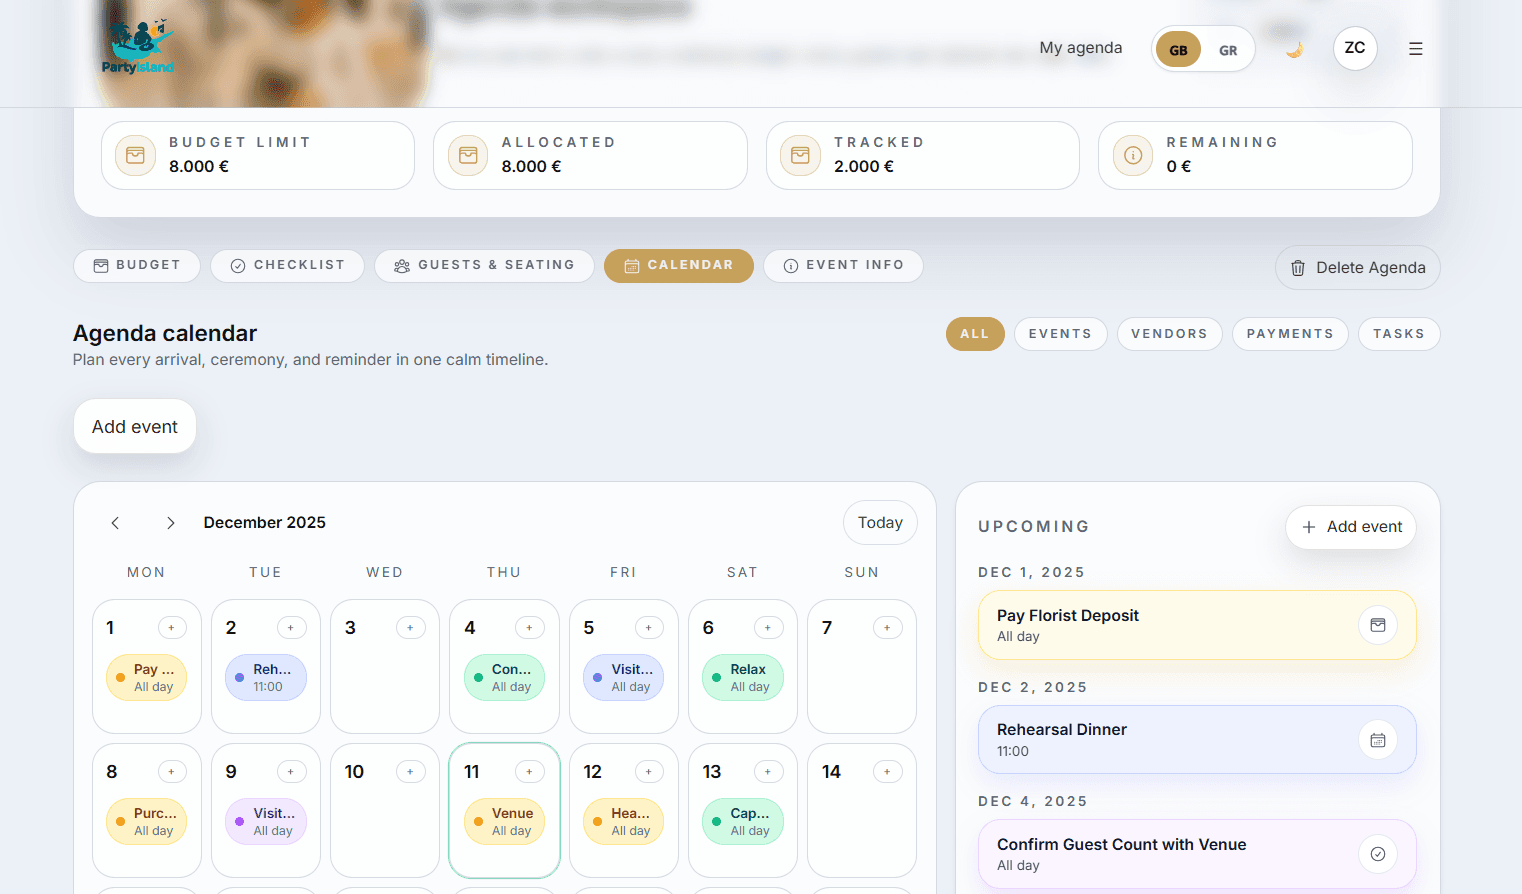Screen dimensions: 1522x894
Task: Click the checkmark icon on Confirm Guest Count
Action: click(x=1378, y=853)
